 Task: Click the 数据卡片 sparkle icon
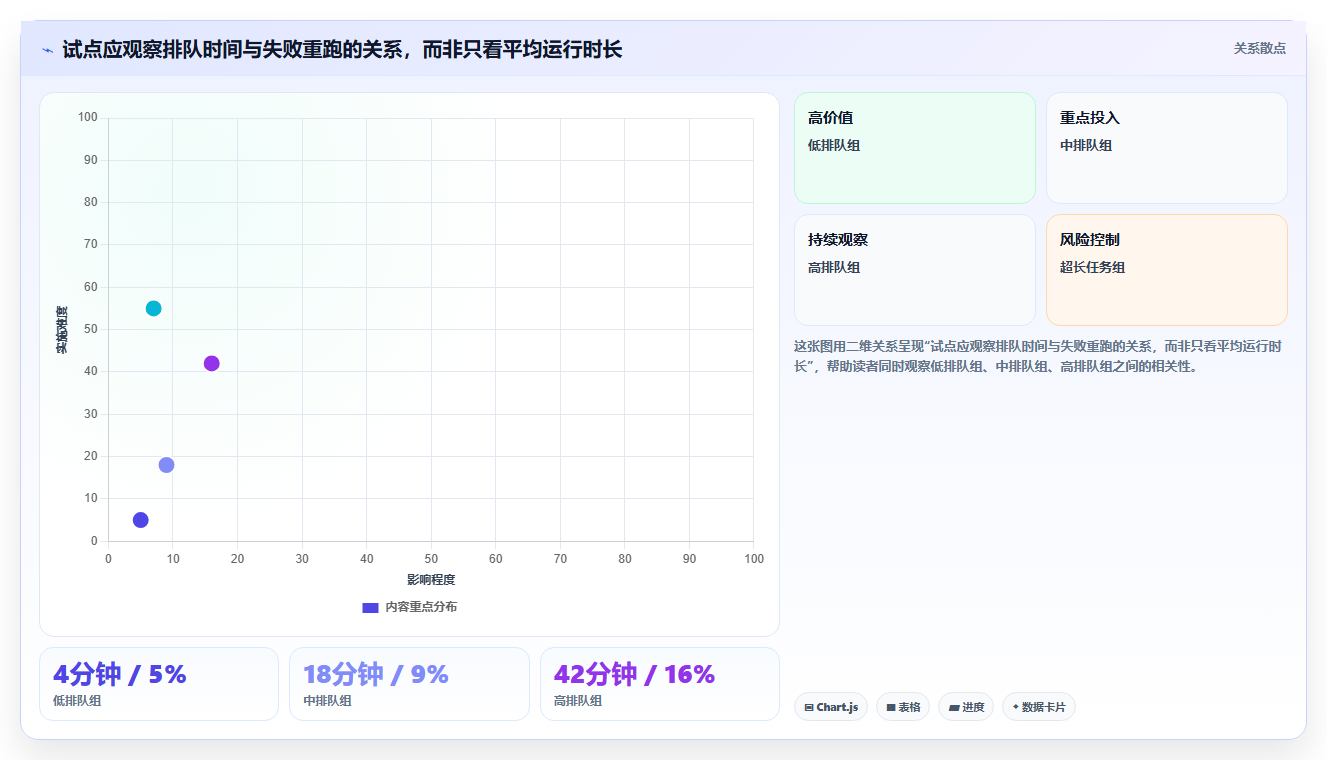coord(1016,706)
